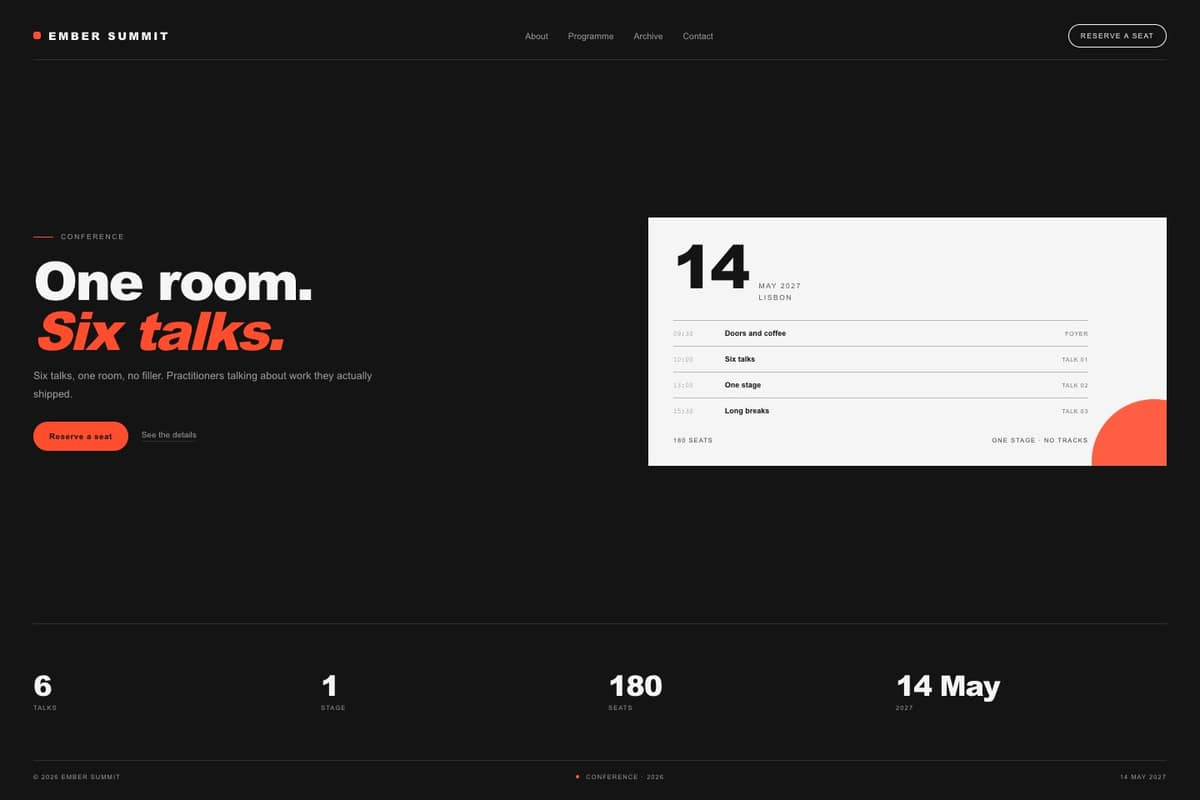Screen dimensions: 1200x800
Task: Click the large "180" seats statistic
Action: pyautogui.click(x=635, y=686)
